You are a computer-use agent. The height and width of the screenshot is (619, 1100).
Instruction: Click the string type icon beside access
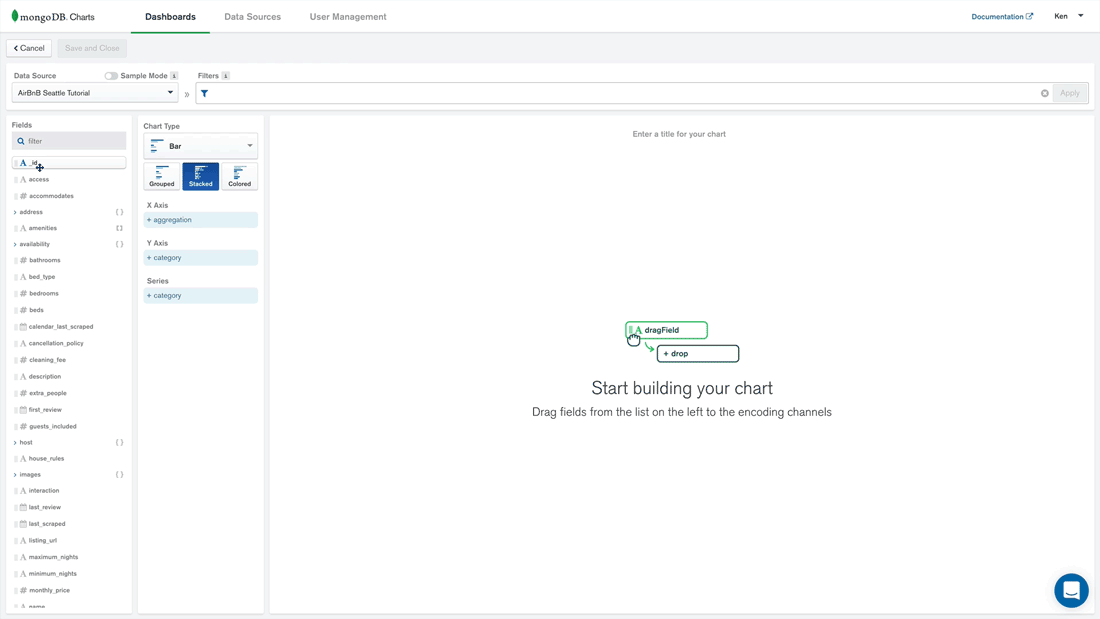pos(23,180)
